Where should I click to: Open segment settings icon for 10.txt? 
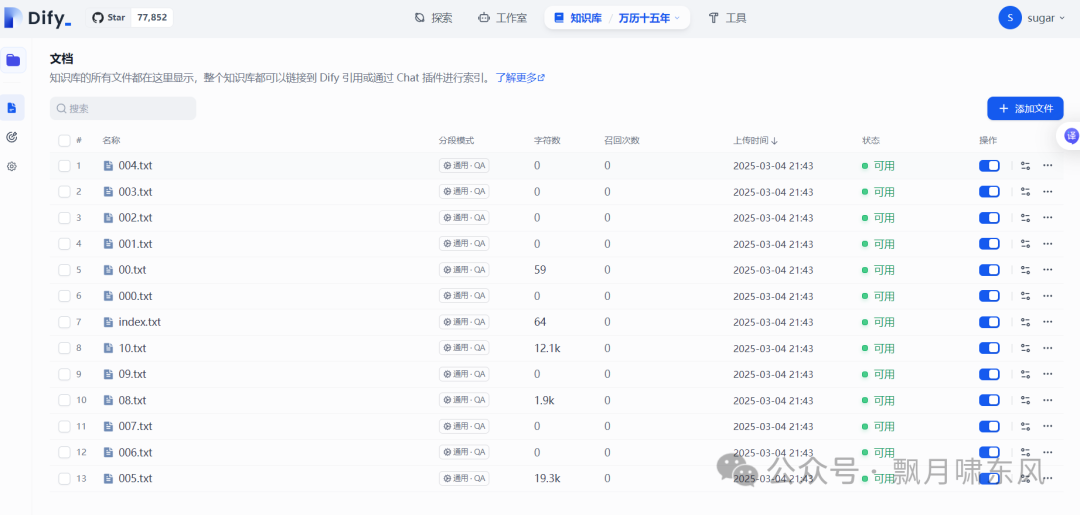1026,348
